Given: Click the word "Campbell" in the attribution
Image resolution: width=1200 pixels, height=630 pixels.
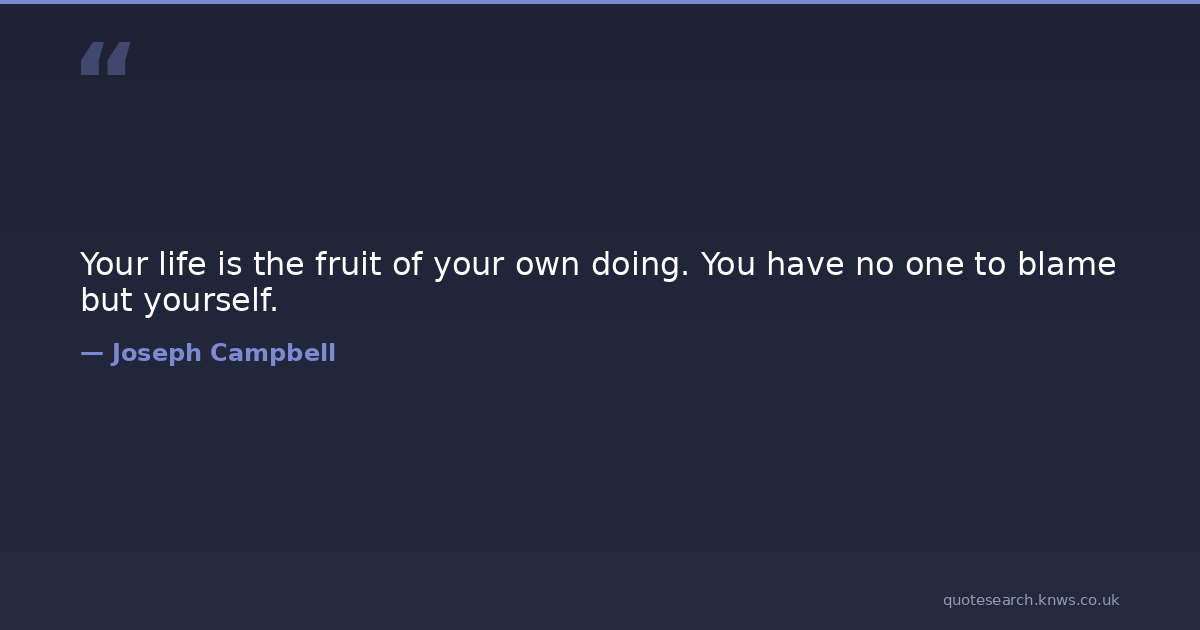Looking at the screenshot, I should 272,353.
